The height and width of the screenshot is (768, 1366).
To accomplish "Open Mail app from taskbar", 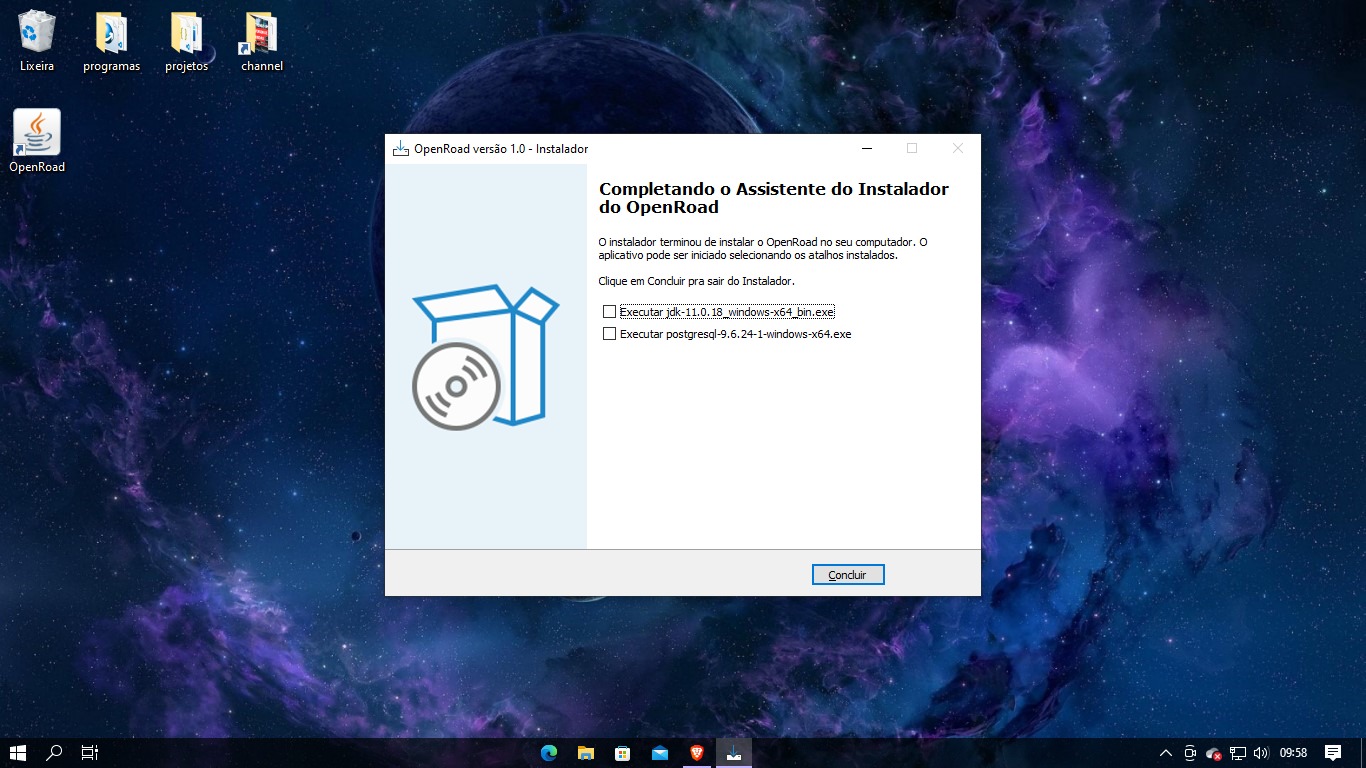I will click(x=659, y=753).
